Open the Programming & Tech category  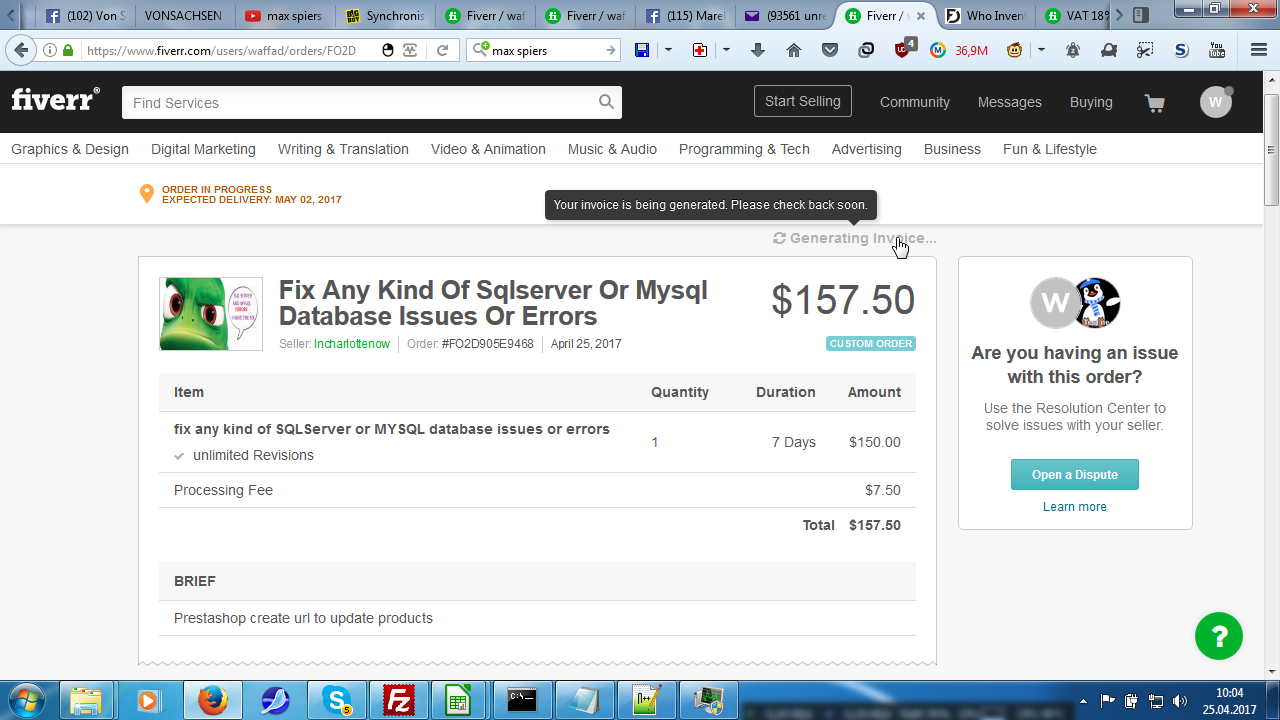point(744,149)
